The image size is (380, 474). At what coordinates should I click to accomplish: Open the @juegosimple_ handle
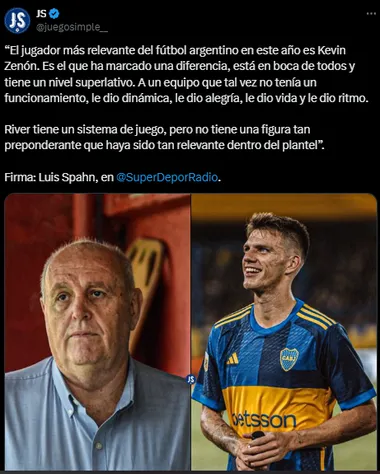(x=72, y=27)
